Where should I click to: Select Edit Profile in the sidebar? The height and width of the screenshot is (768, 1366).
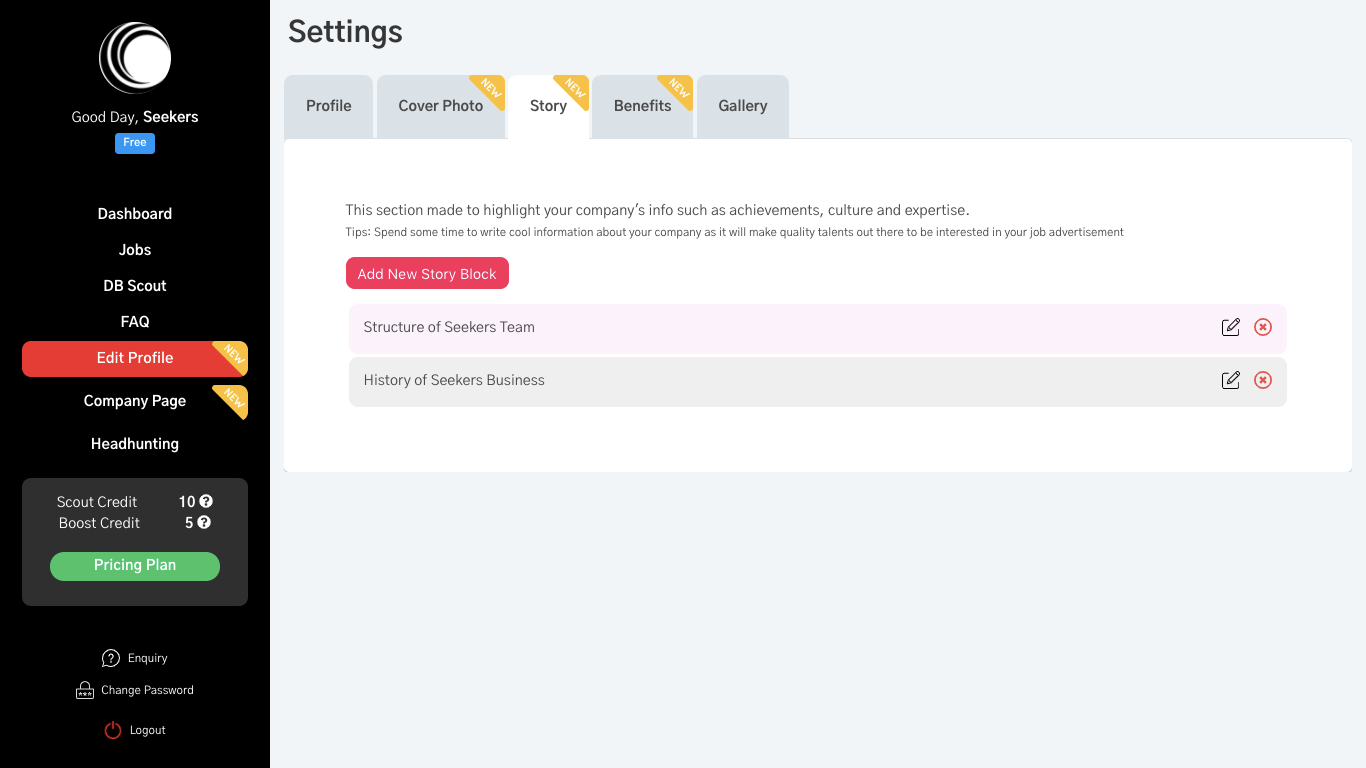135,359
